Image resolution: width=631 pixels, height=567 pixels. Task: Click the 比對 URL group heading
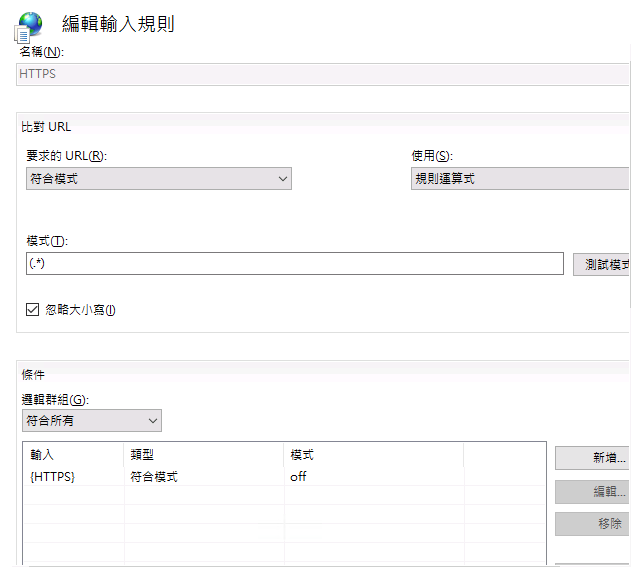tap(46, 127)
